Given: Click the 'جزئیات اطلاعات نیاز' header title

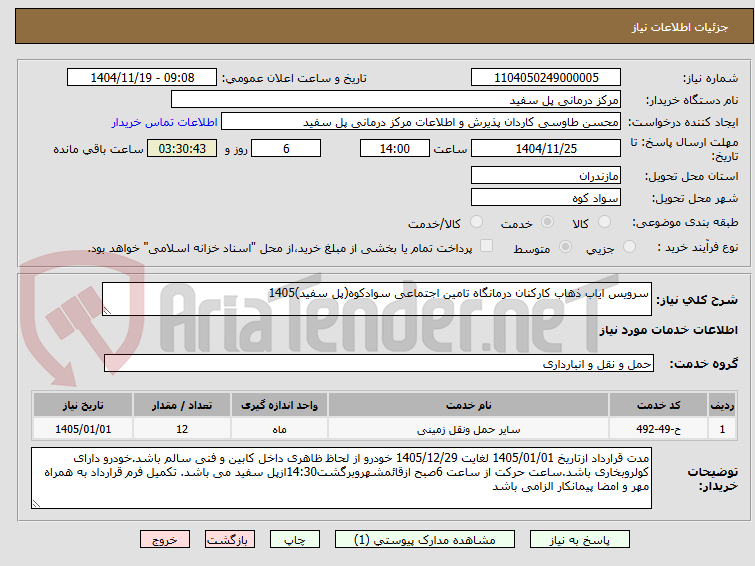Looking at the screenshot, I should click(679, 27).
